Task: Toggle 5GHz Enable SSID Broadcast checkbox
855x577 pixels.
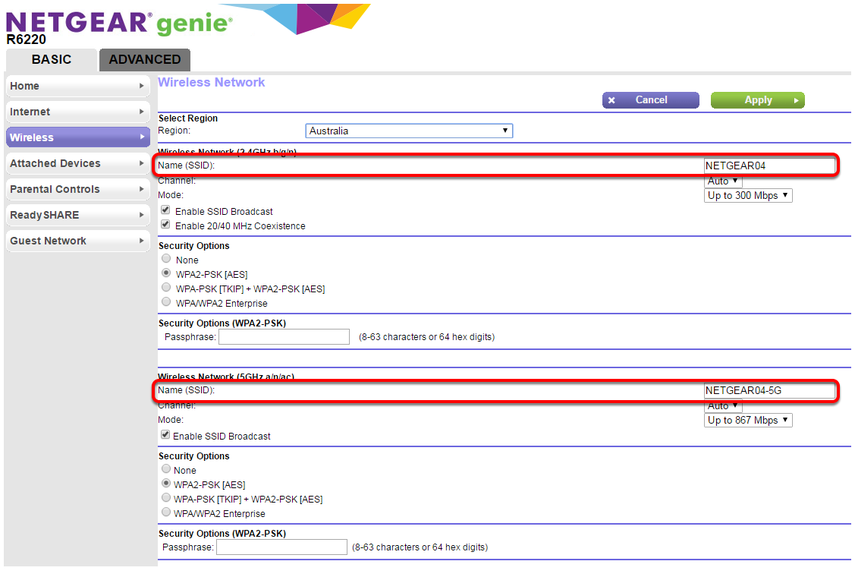Action: pos(165,435)
